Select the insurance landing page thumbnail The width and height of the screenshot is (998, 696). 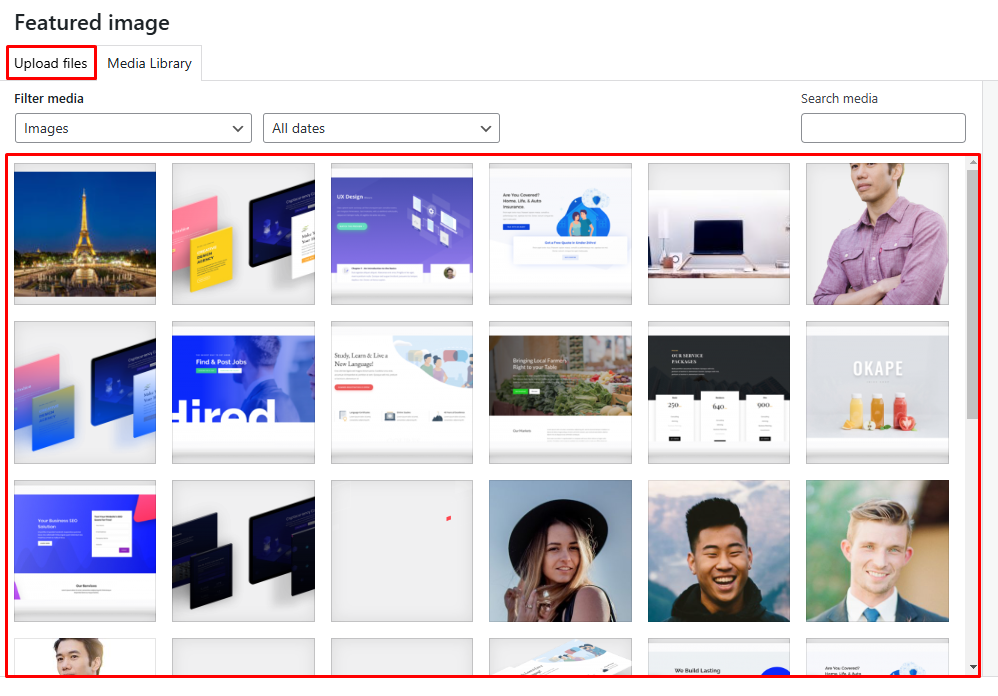560,233
